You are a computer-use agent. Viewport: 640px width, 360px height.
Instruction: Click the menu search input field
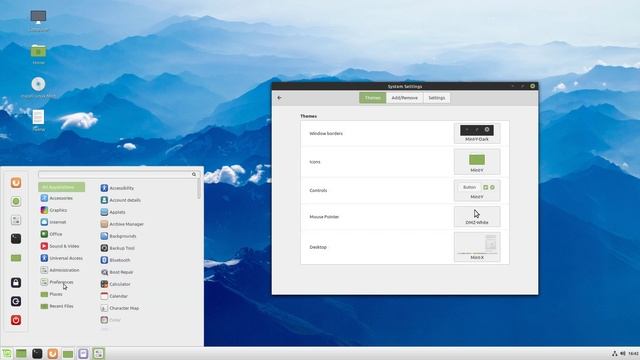(x=118, y=174)
